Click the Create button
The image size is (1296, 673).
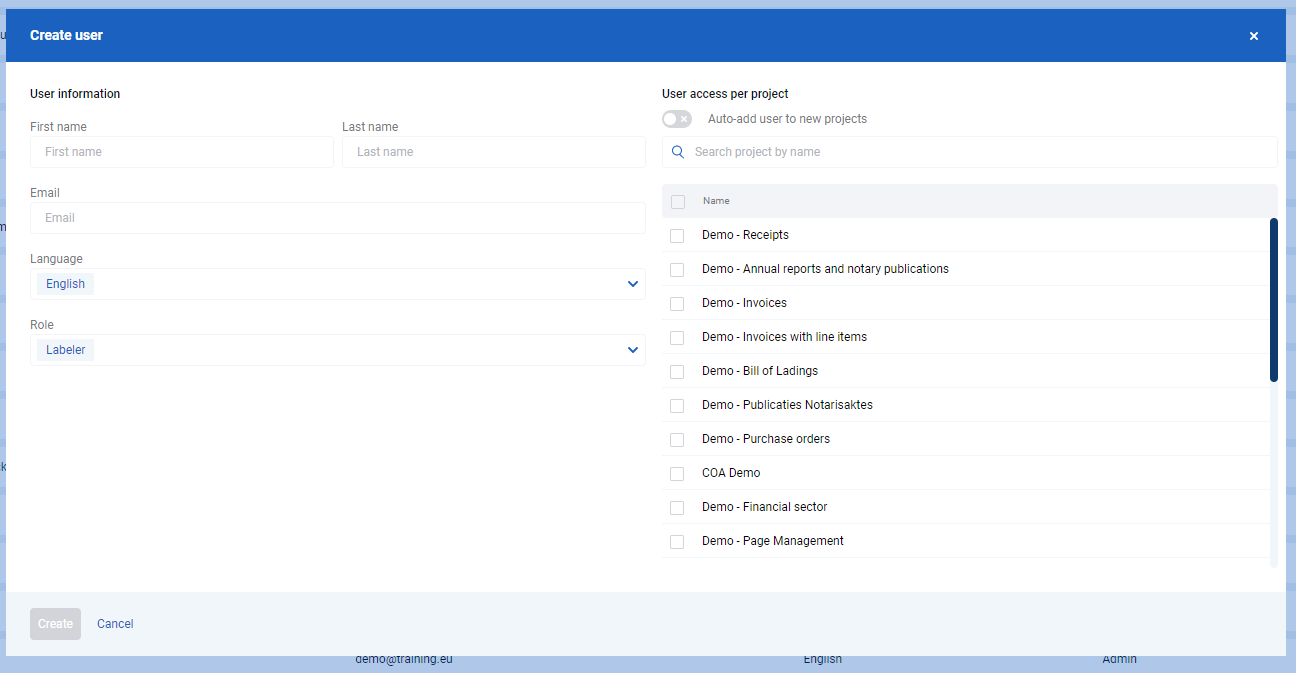pos(55,624)
